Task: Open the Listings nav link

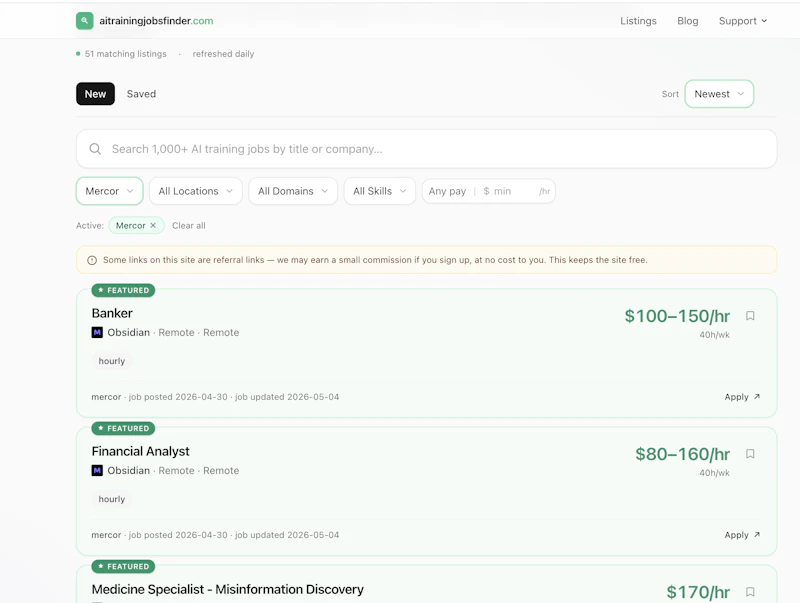Action: pos(638,21)
